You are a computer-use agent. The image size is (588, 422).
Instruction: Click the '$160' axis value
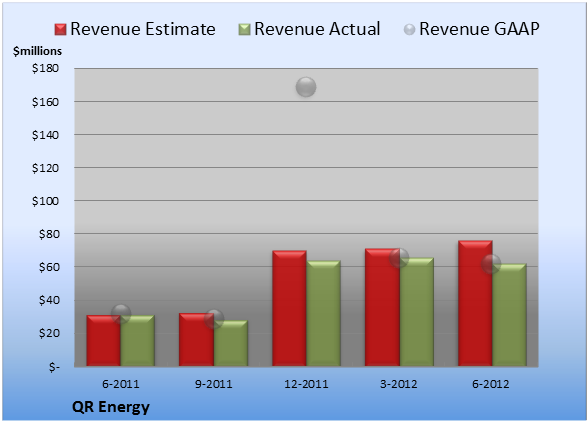(x=45, y=102)
